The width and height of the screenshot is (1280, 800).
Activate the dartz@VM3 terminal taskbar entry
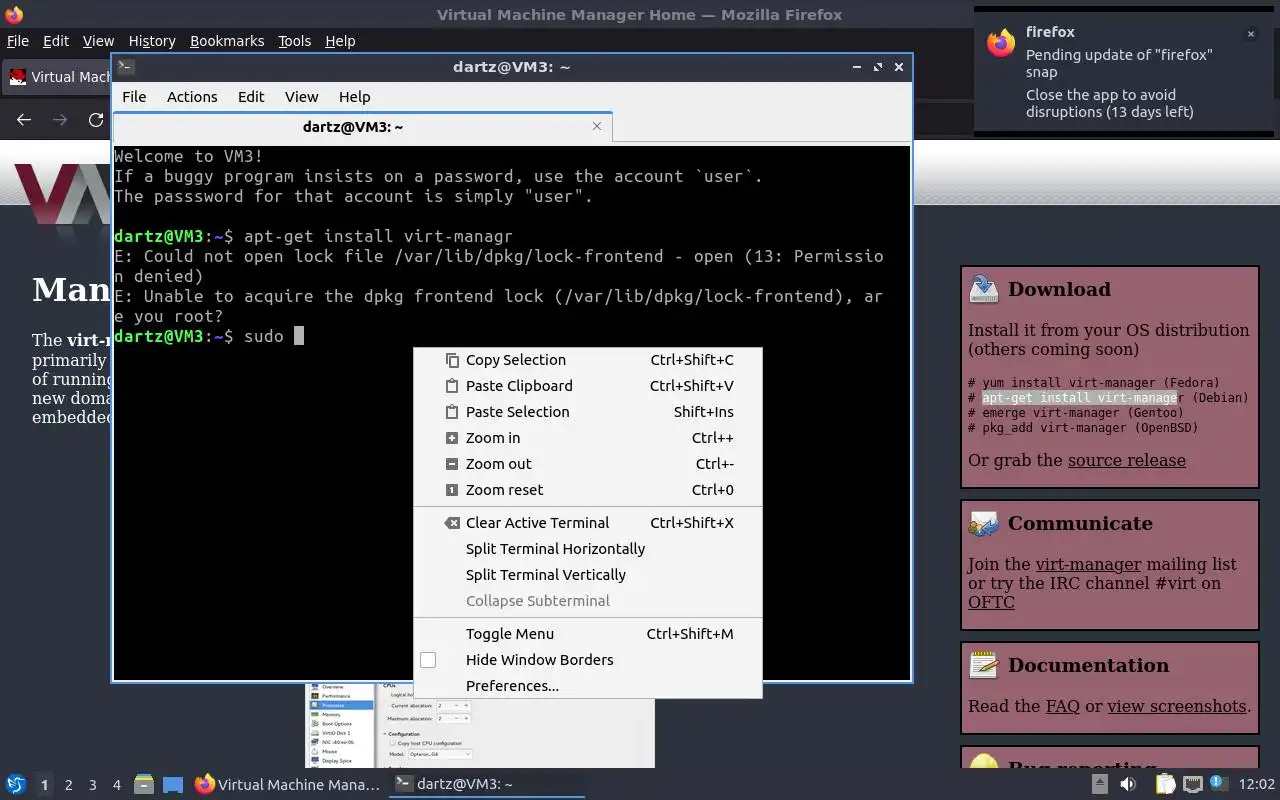pyautogui.click(x=487, y=785)
